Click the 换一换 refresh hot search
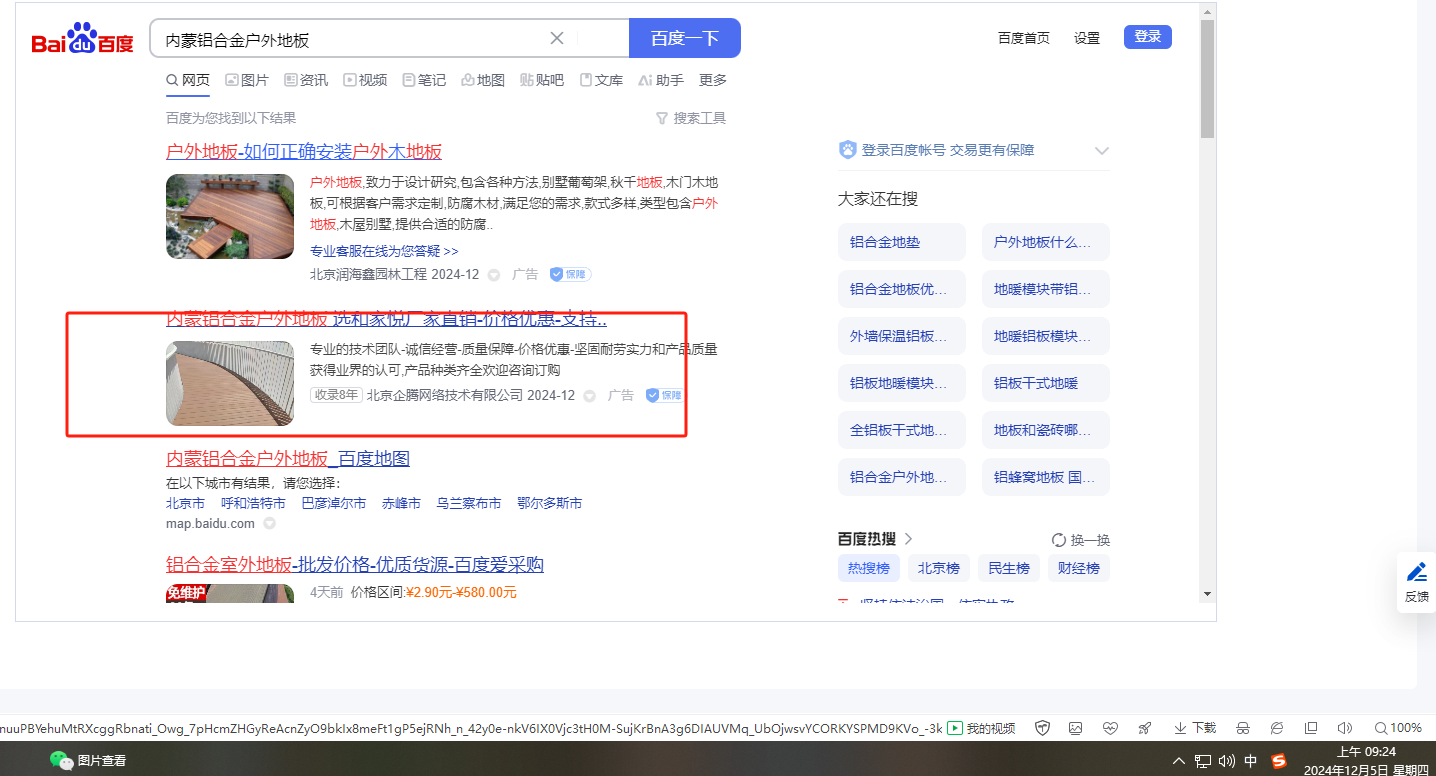The height and width of the screenshot is (776, 1436). pos(1081,540)
